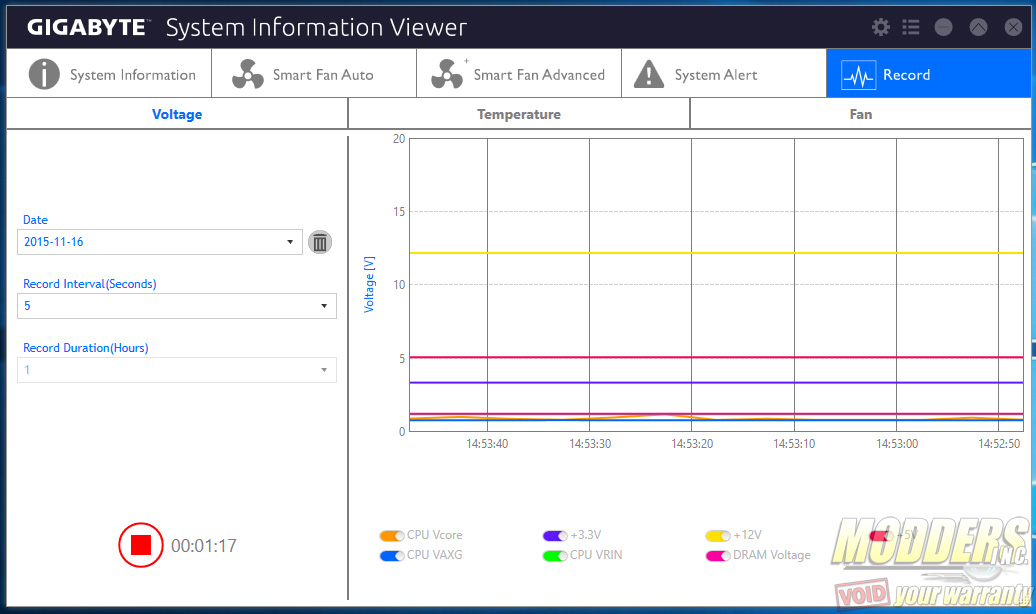
Task: Click the purple +3.3V line on graph
Action: [x=716, y=383]
